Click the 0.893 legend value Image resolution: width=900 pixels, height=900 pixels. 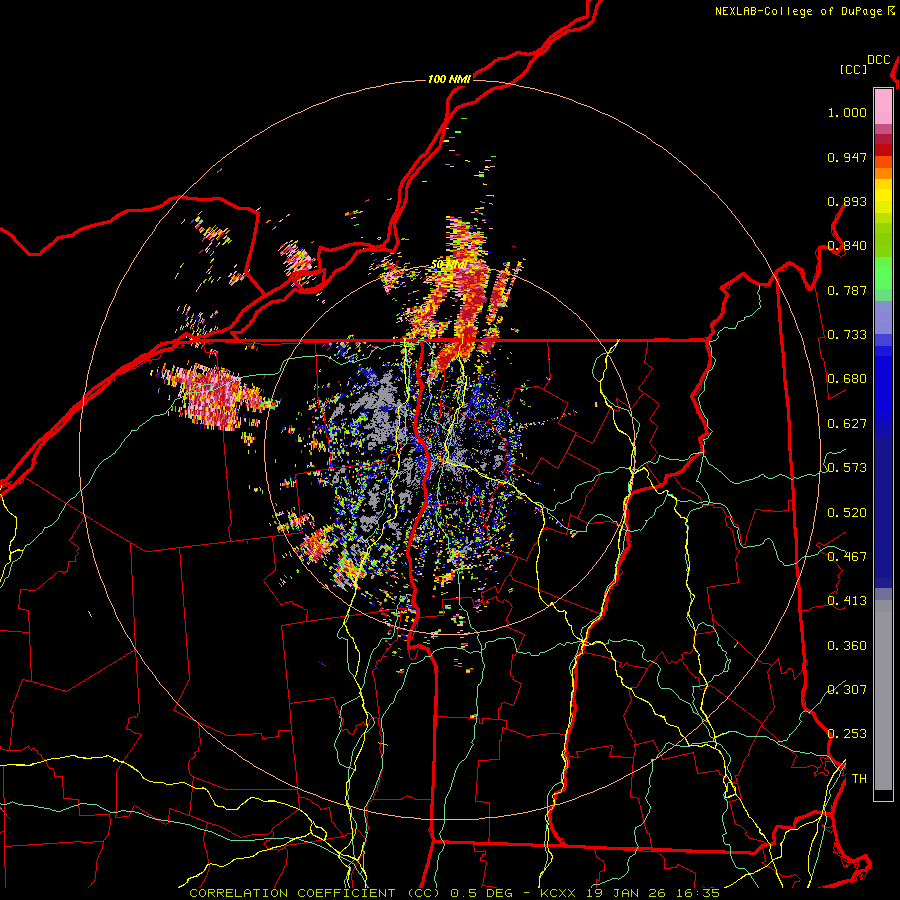click(x=847, y=201)
